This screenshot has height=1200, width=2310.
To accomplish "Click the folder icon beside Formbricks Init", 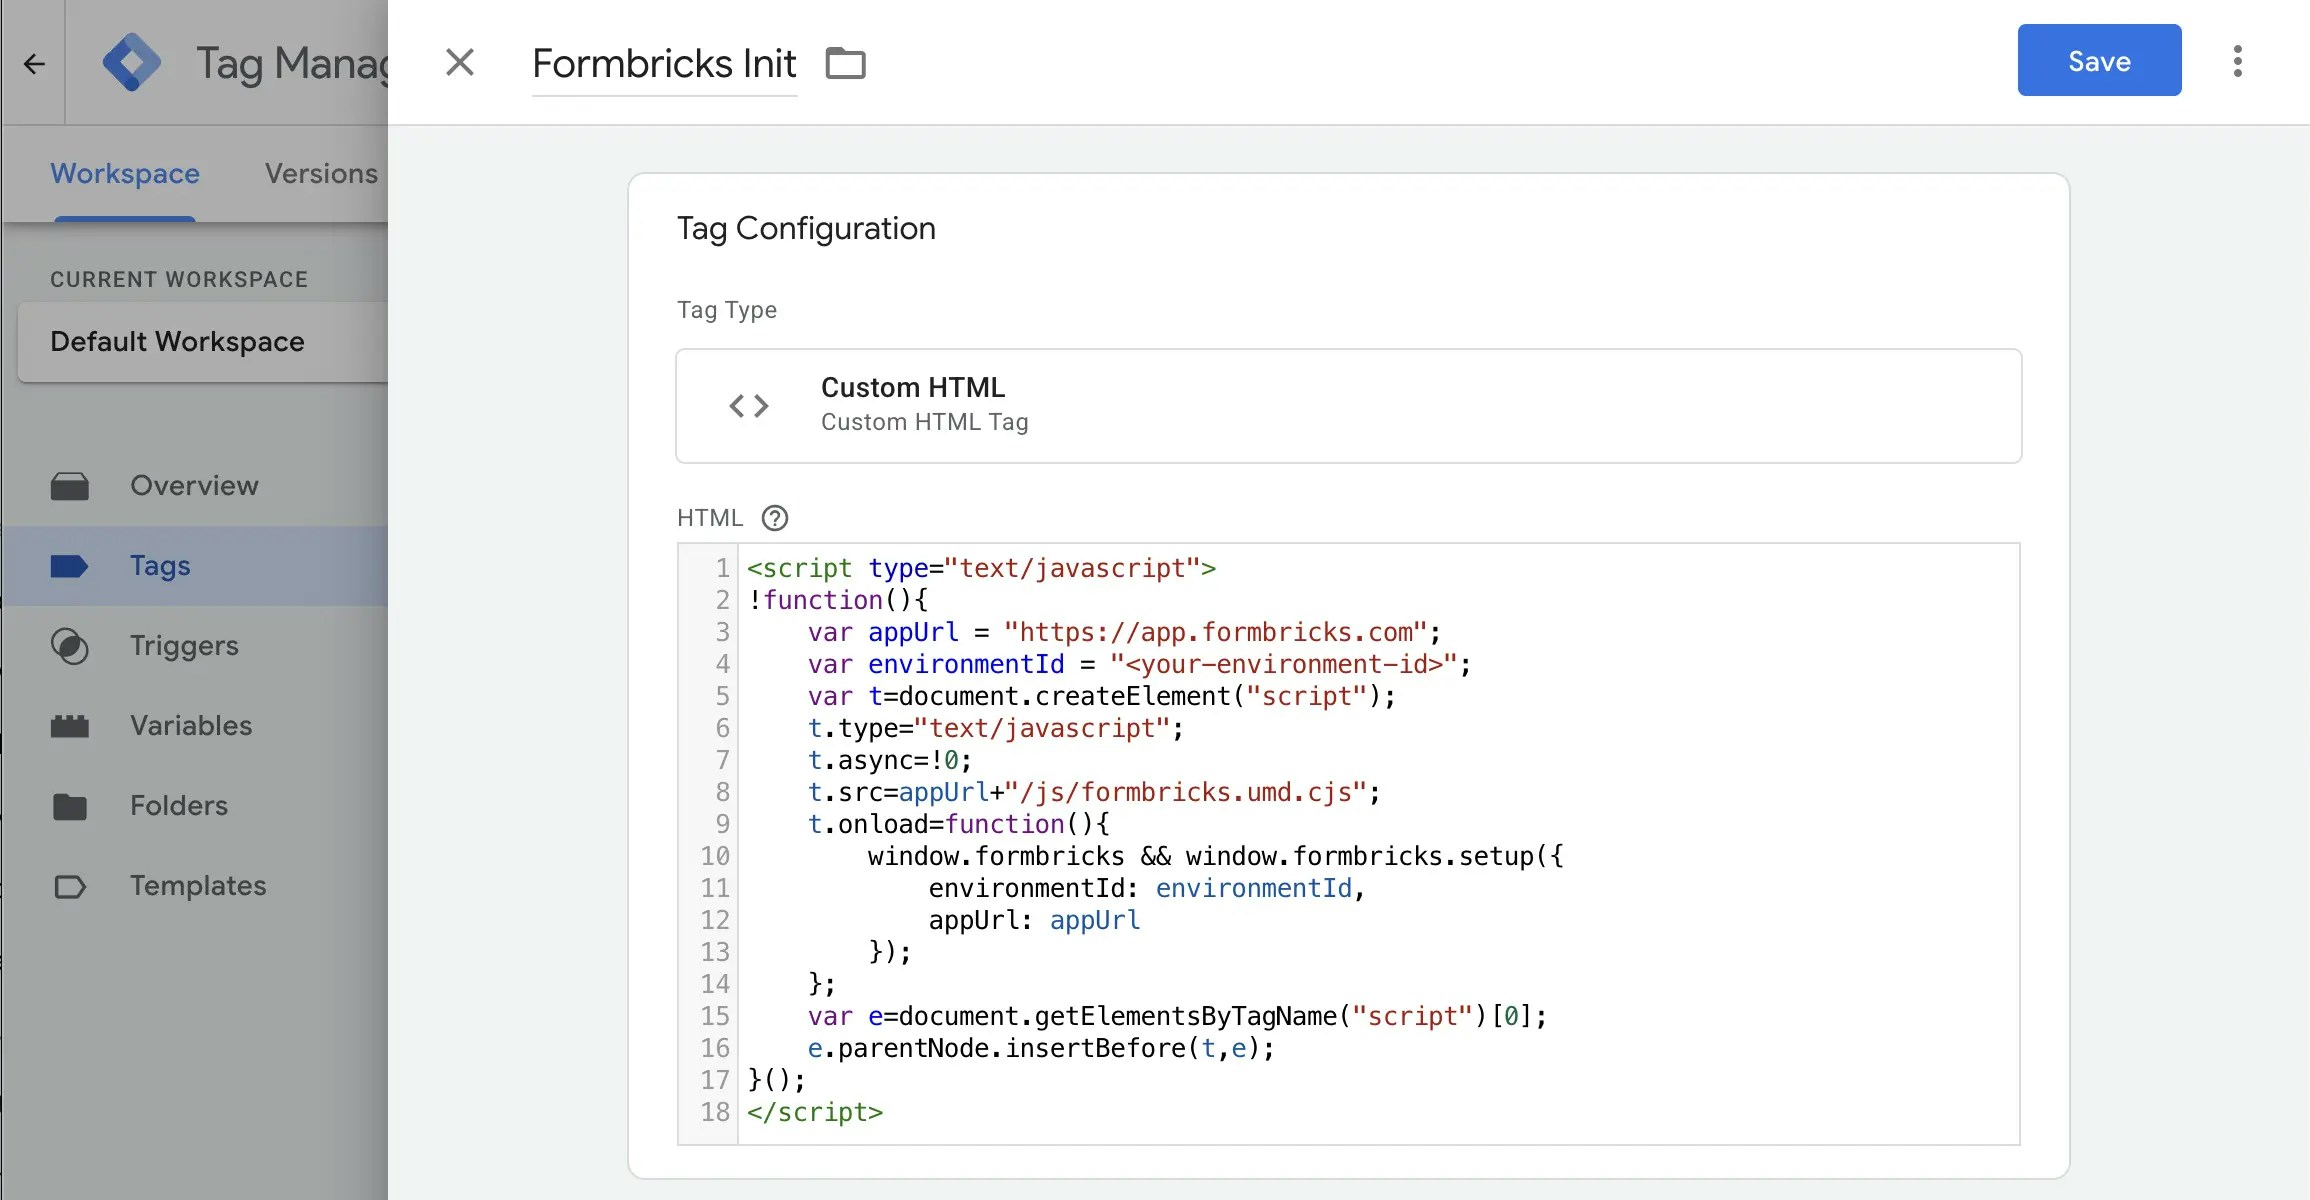I will (846, 62).
